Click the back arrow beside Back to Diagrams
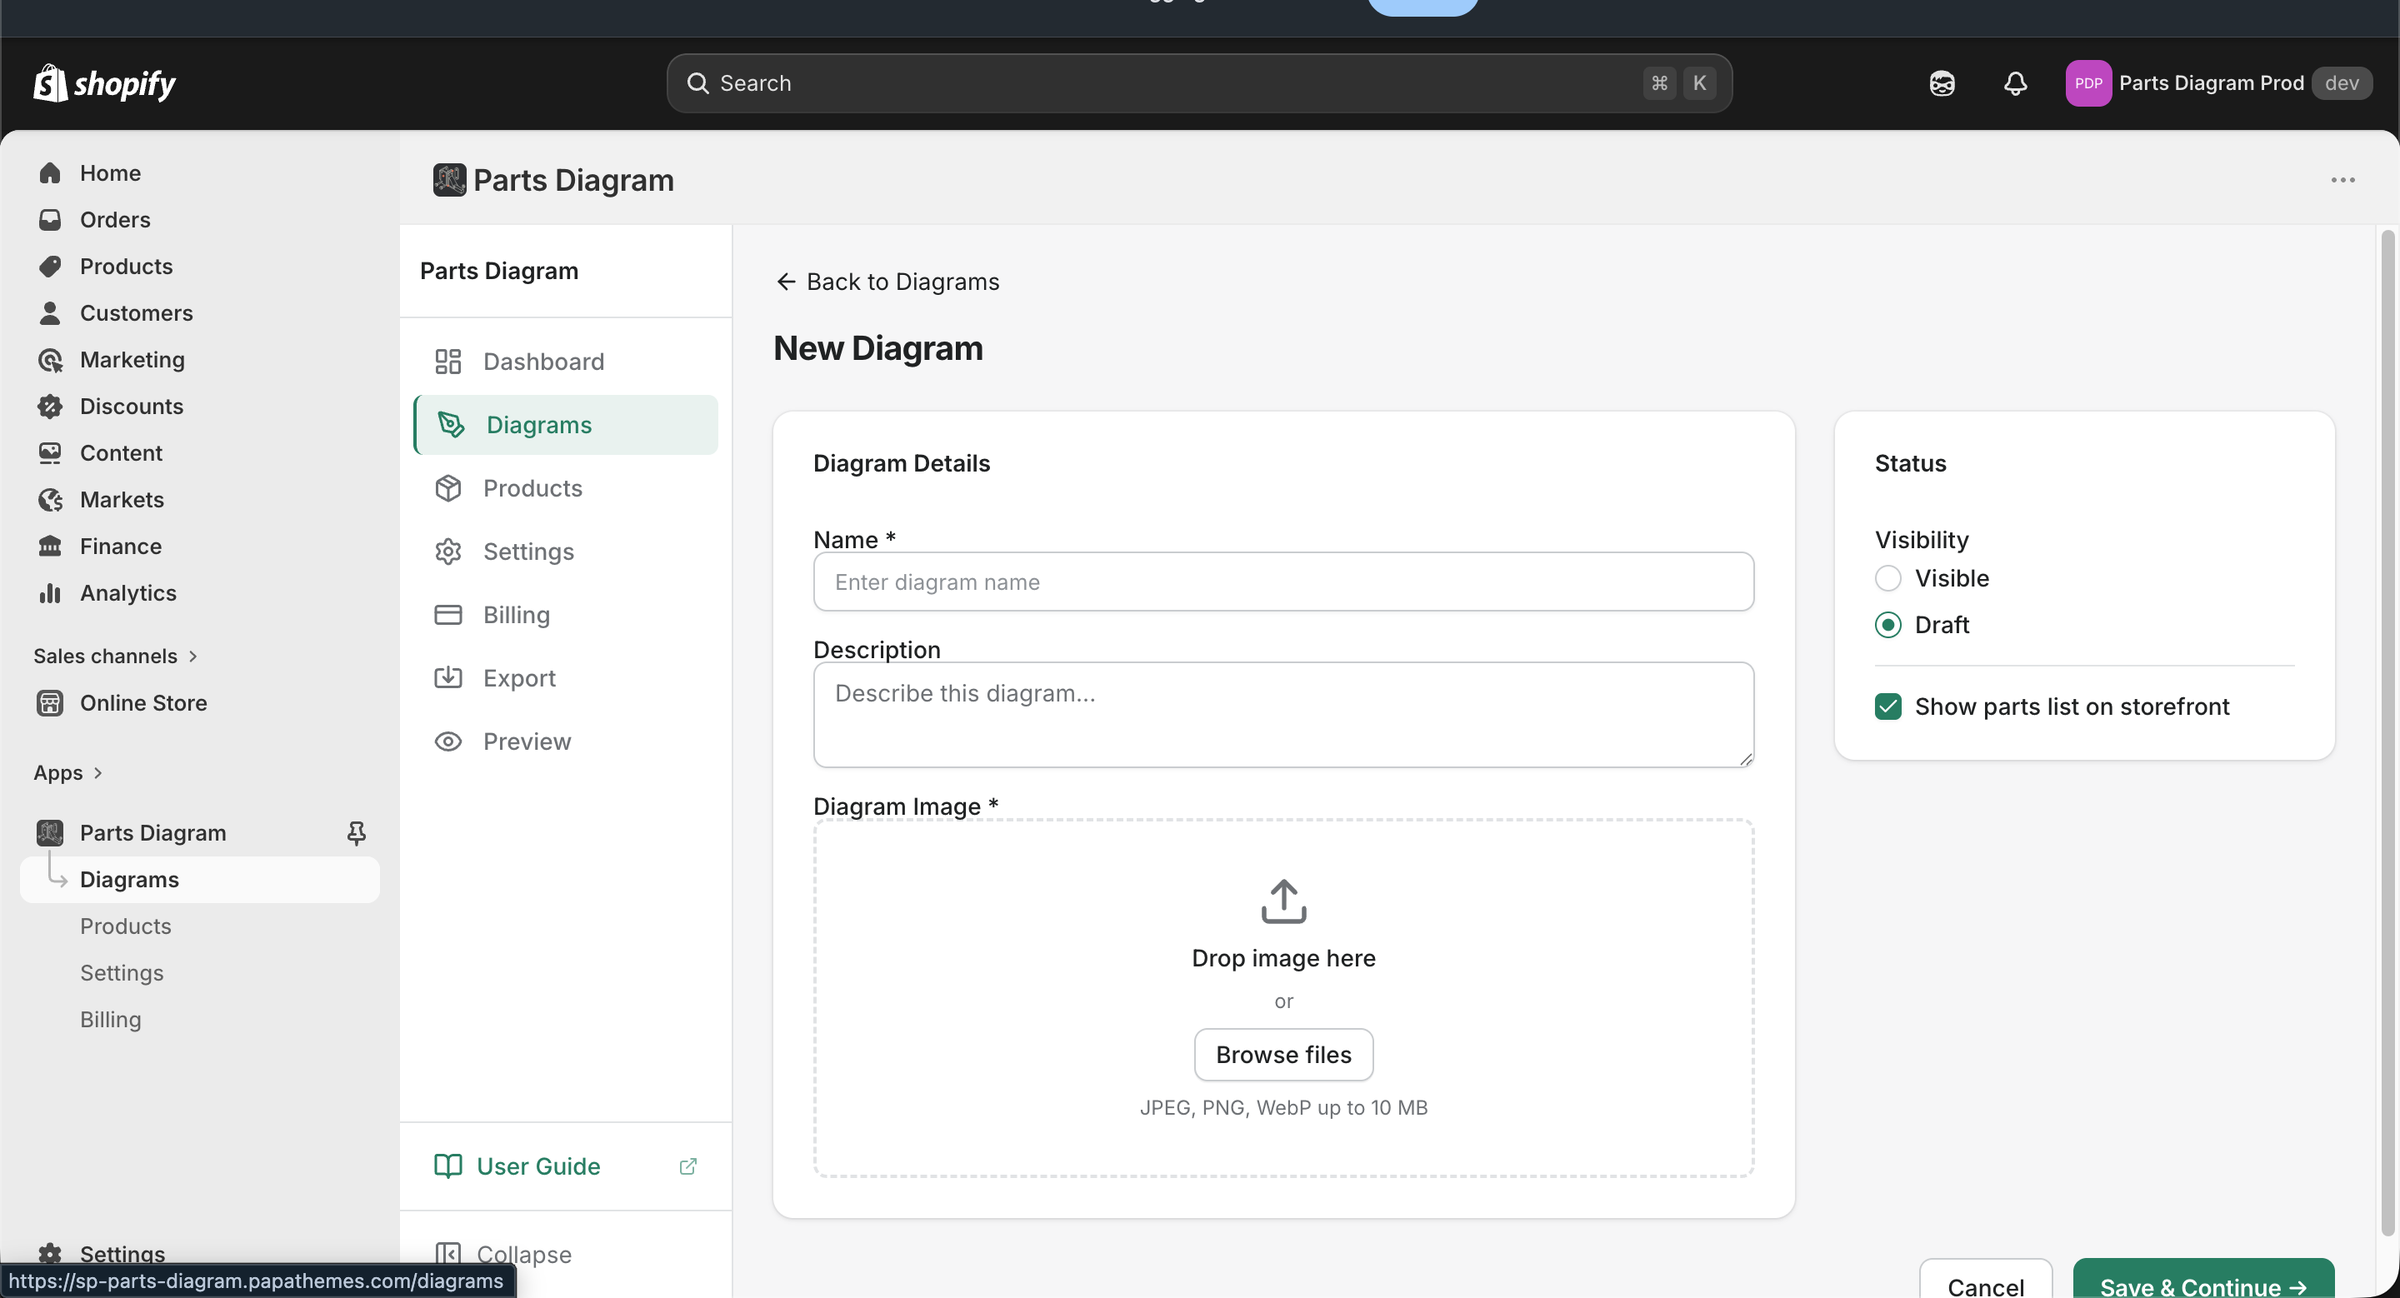 [786, 282]
